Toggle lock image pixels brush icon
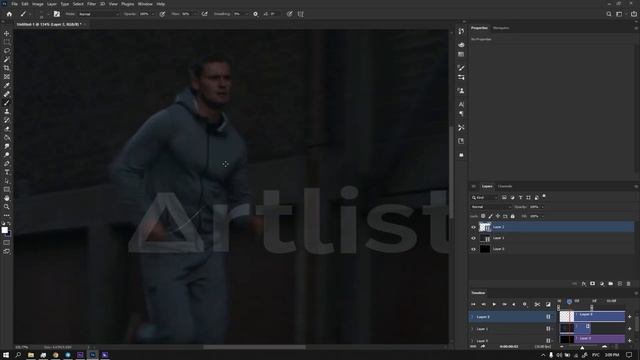Screen dimensions: 640x360 point(491,216)
